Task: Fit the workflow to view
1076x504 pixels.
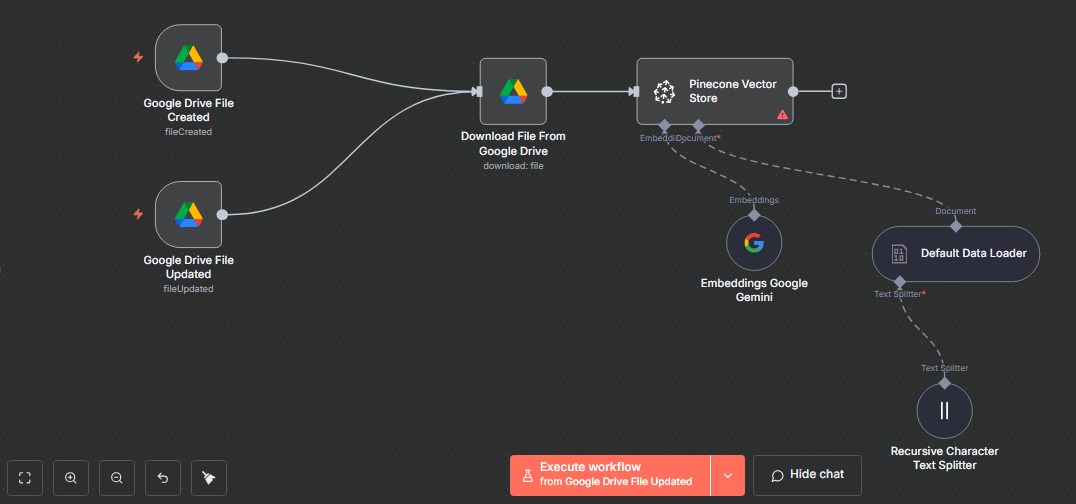Action: click(25, 477)
